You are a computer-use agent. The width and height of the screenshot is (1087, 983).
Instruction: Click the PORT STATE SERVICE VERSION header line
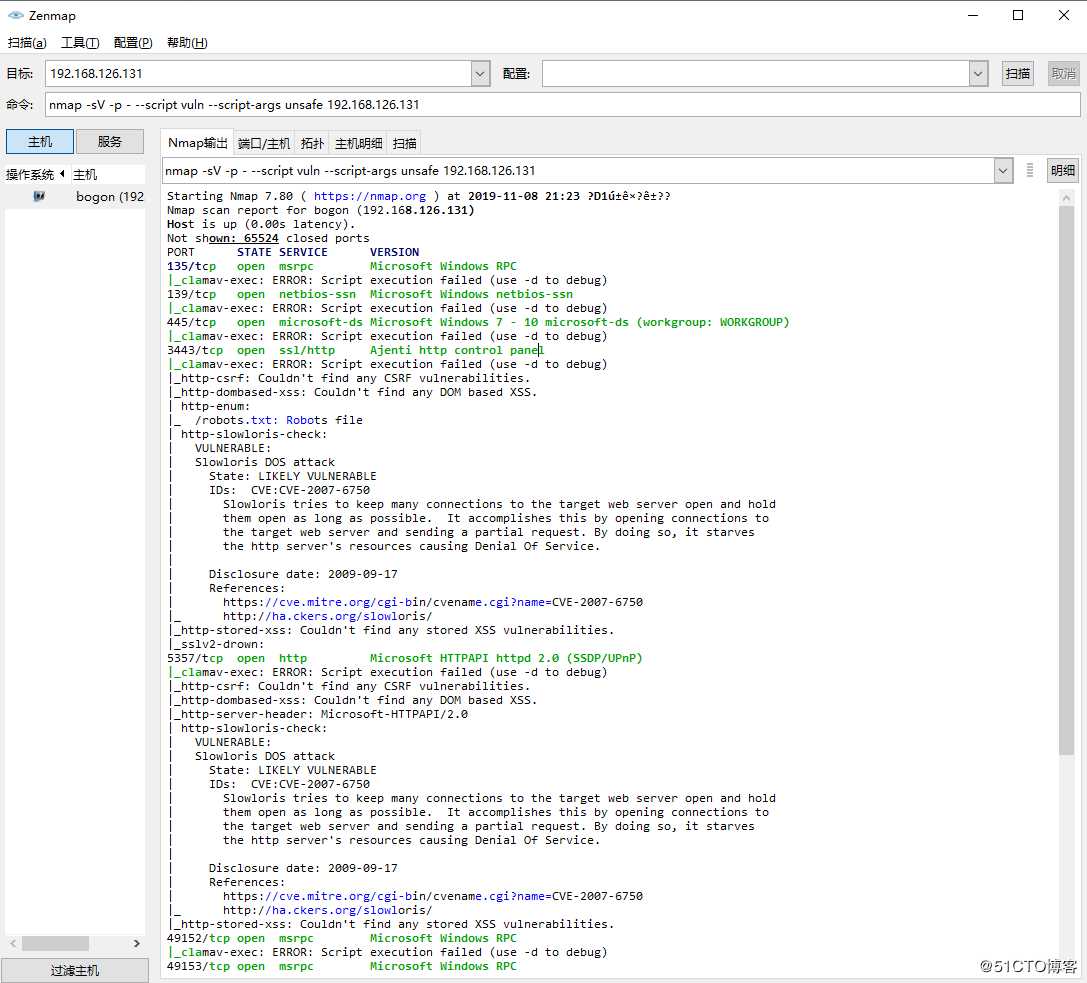click(x=293, y=252)
